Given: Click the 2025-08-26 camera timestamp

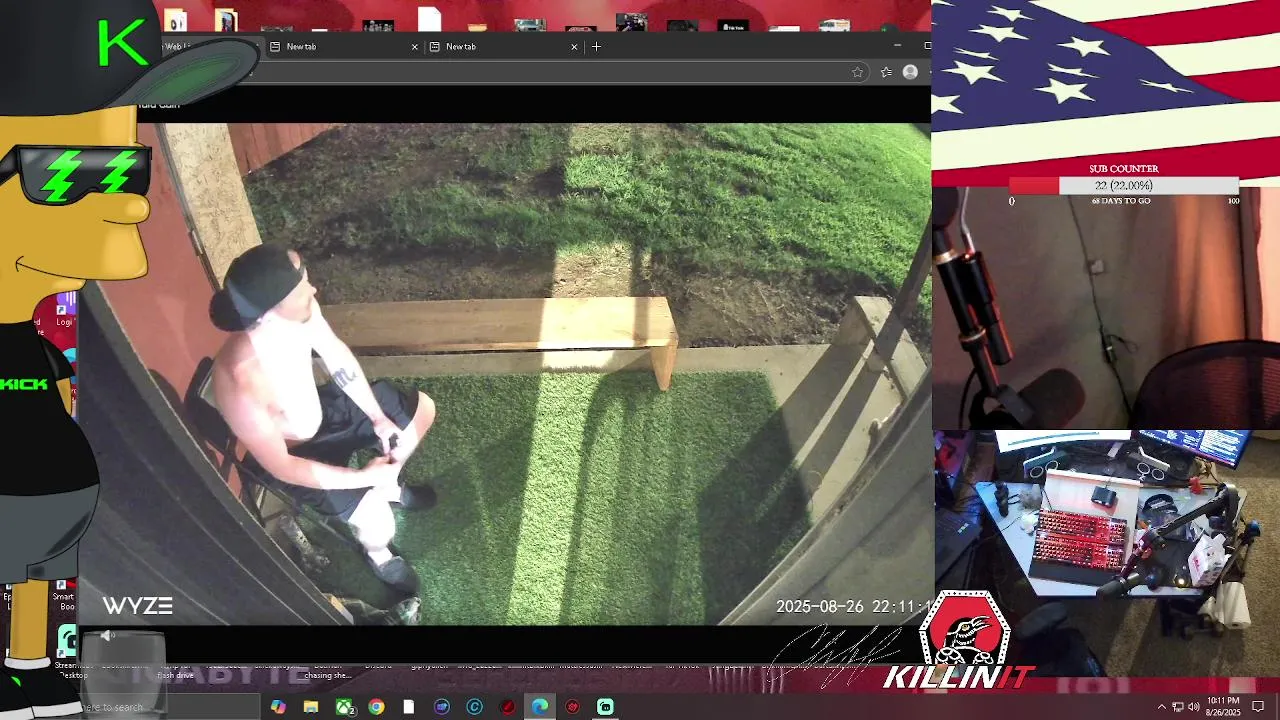Looking at the screenshot, I should (853, 606).
